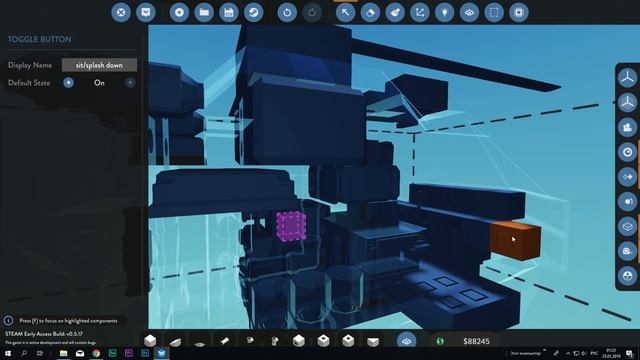Open the Windows Start menu

(x=8, y=353)
